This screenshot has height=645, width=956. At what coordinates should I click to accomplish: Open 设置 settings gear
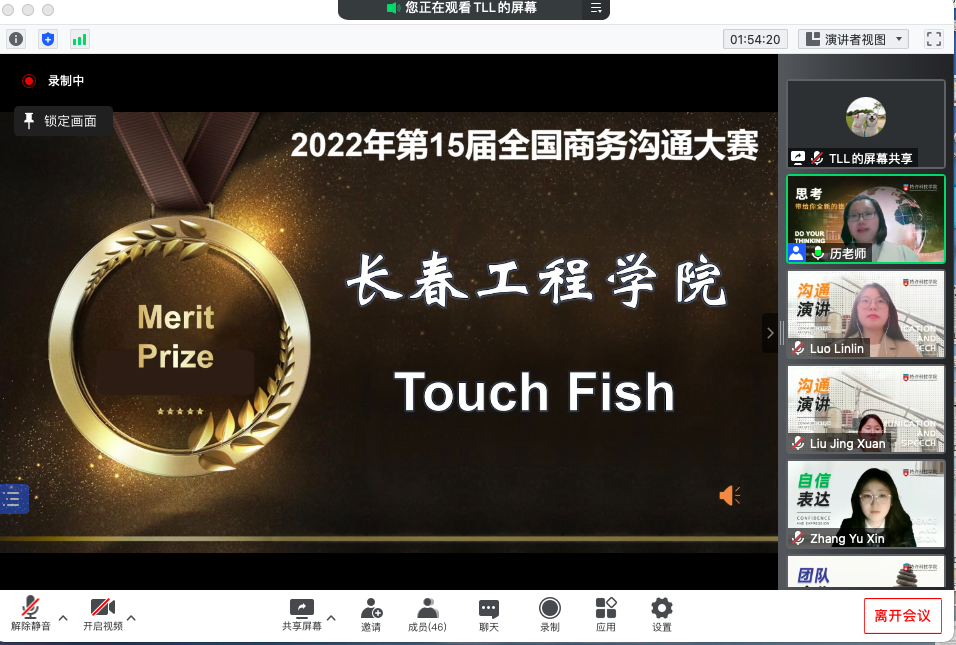coord(661,614)
